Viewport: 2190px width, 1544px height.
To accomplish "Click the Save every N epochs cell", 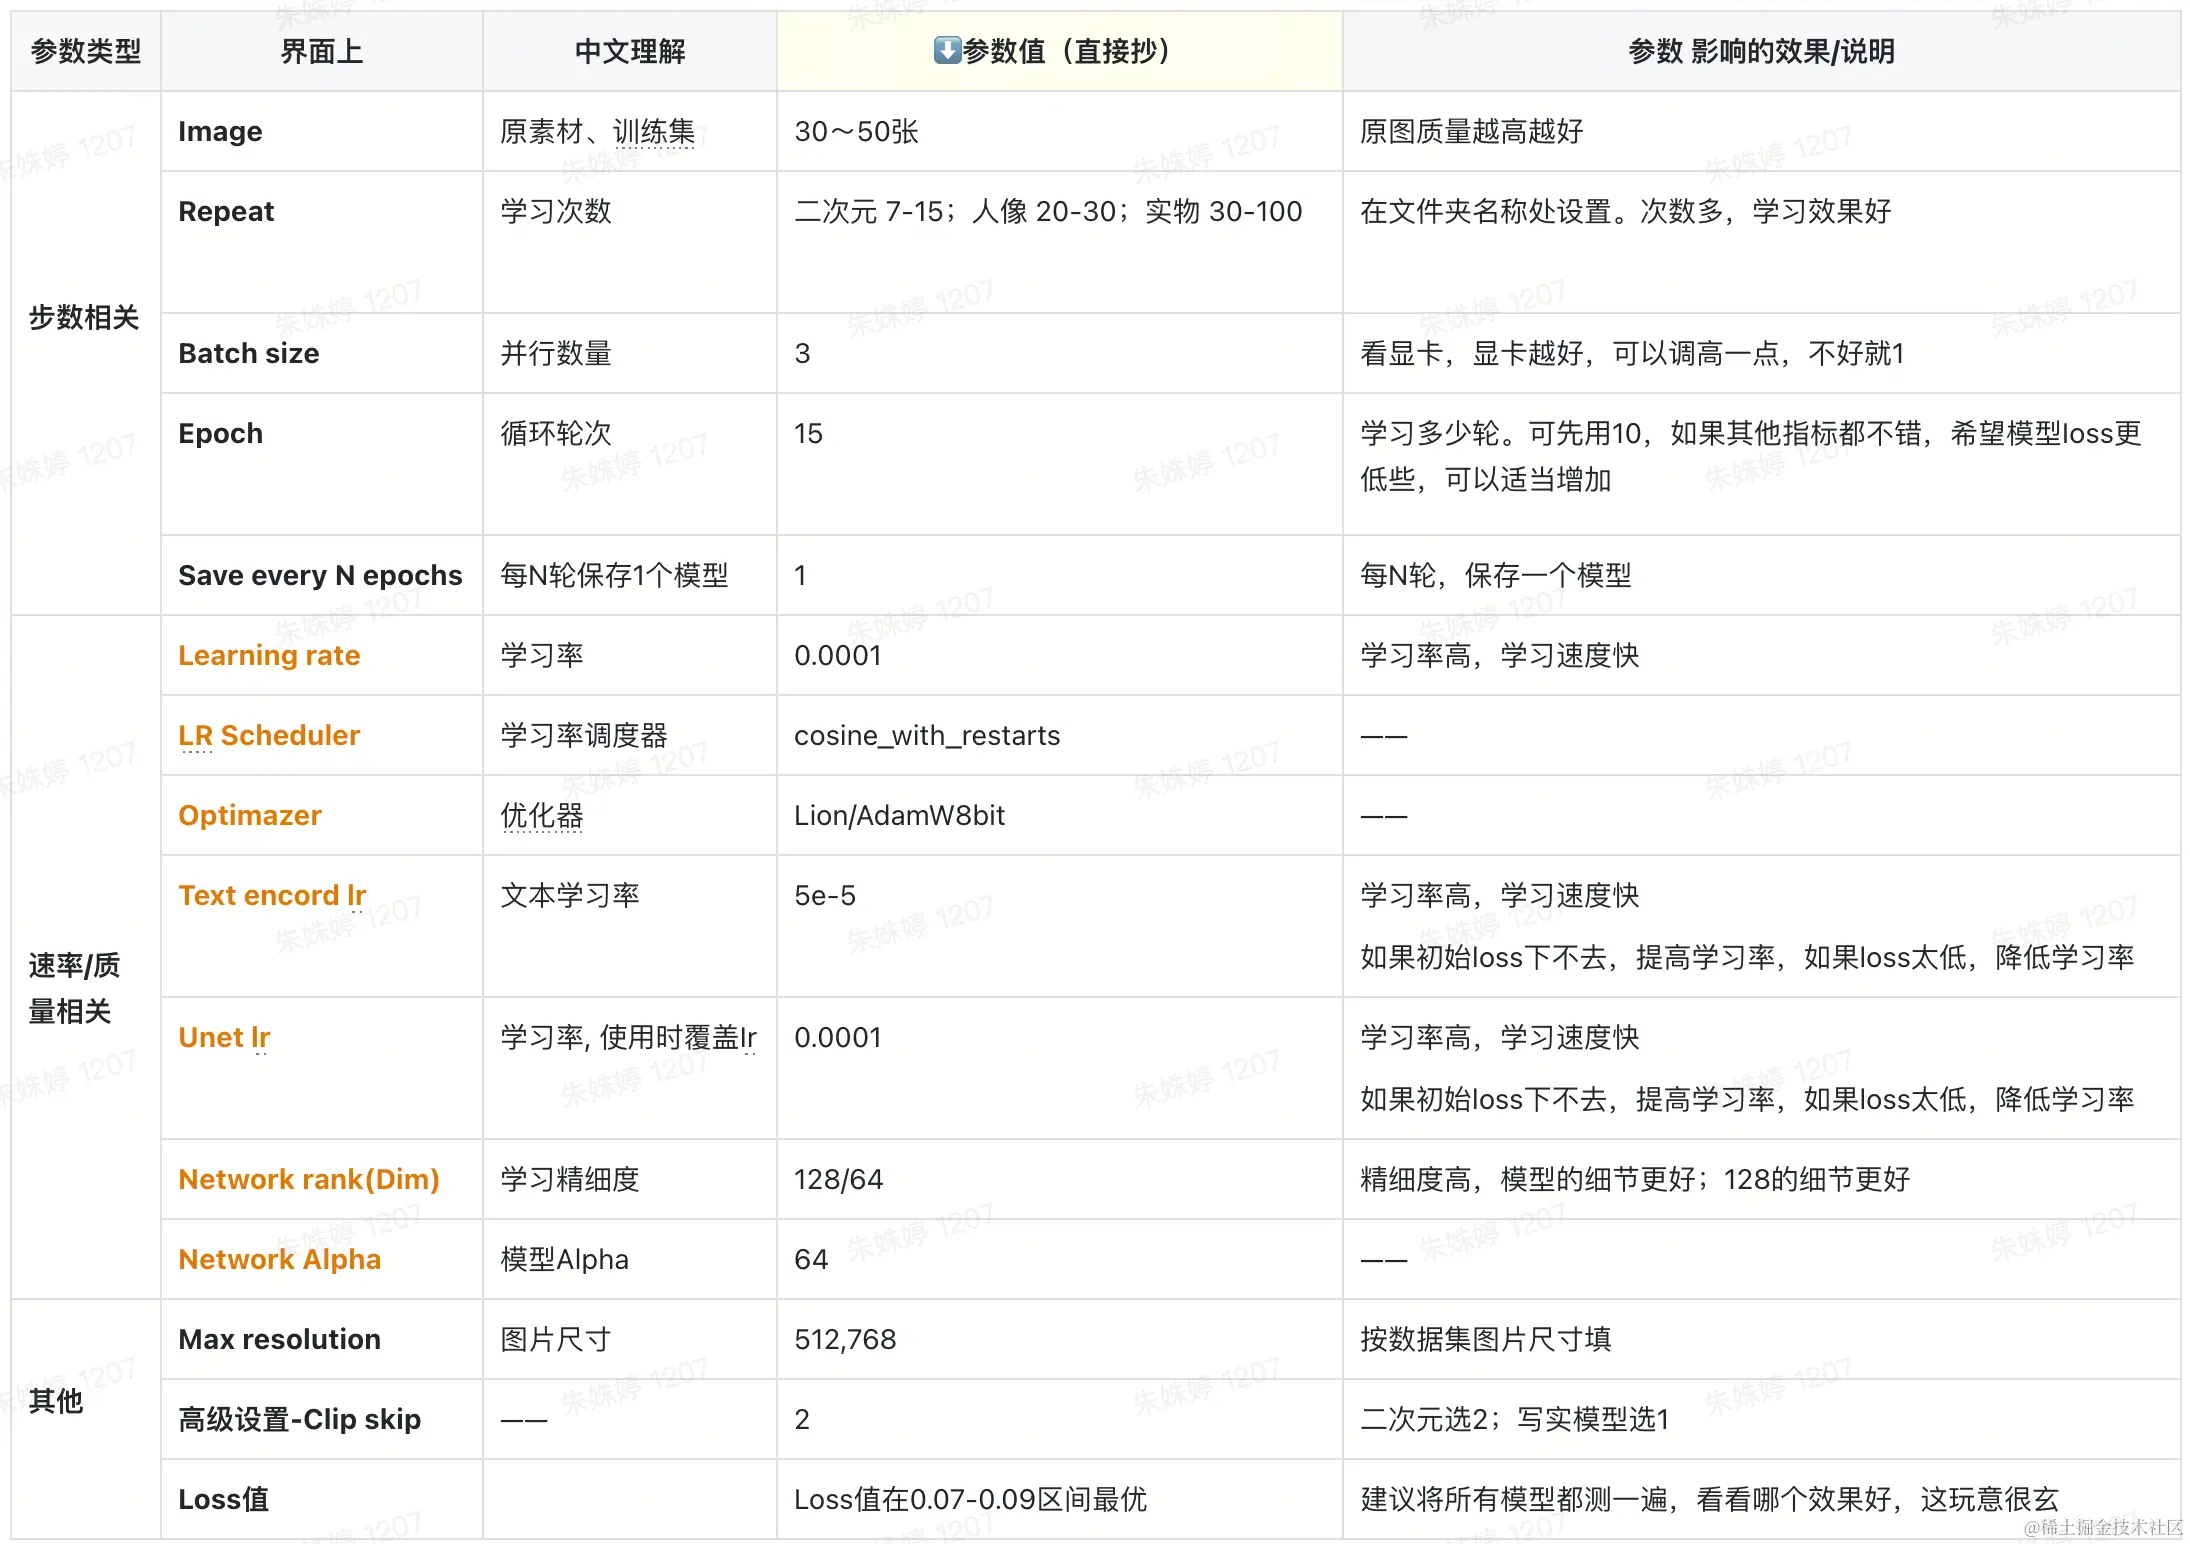I will [x=320, y=575].
